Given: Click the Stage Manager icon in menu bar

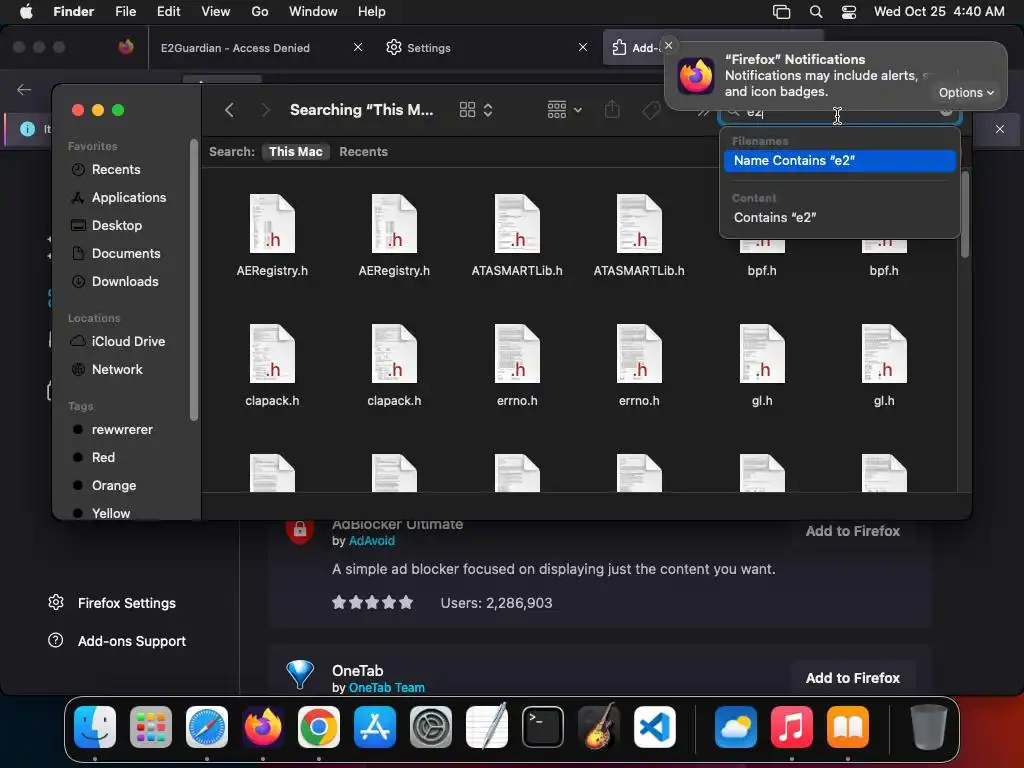Looking at the screenshot, I should [x=781, y=12].
